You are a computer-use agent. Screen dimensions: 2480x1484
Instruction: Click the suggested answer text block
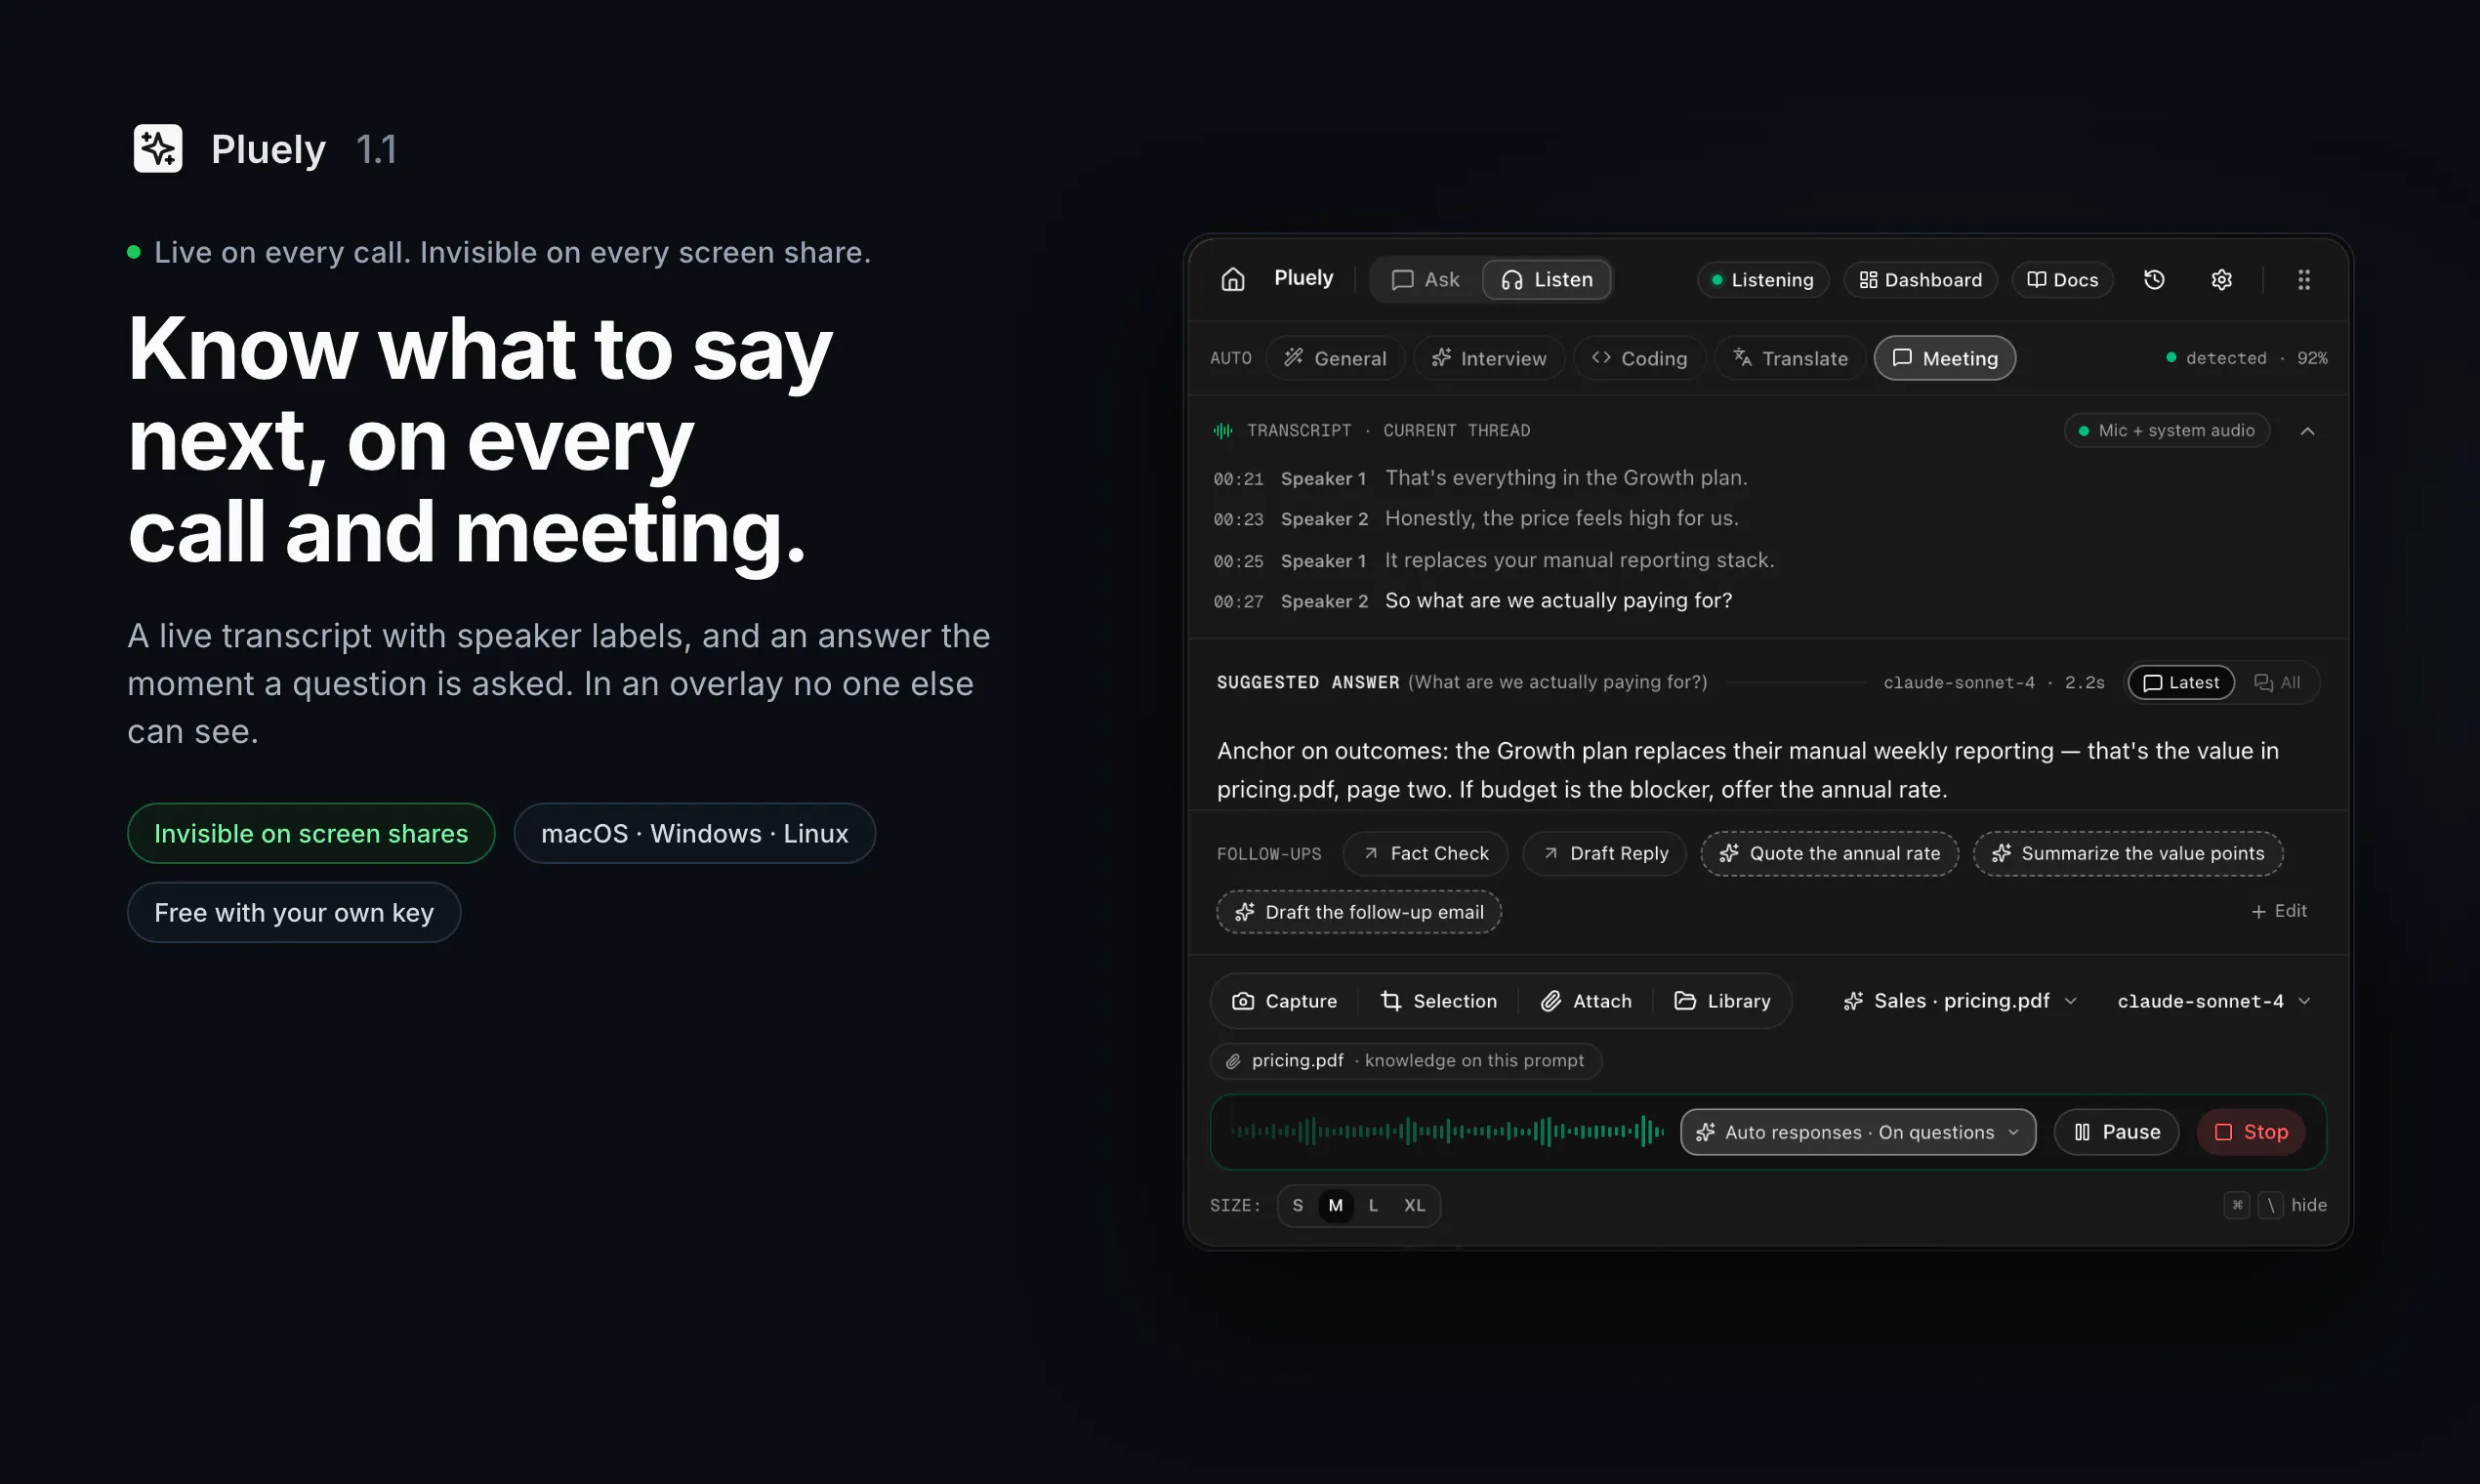(1747, 770)
